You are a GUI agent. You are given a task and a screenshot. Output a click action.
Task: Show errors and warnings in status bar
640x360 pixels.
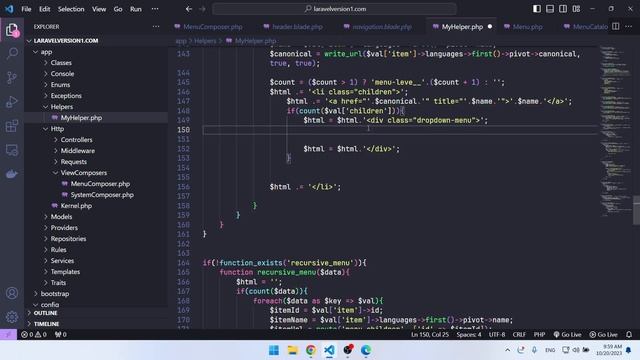point(33,335)
